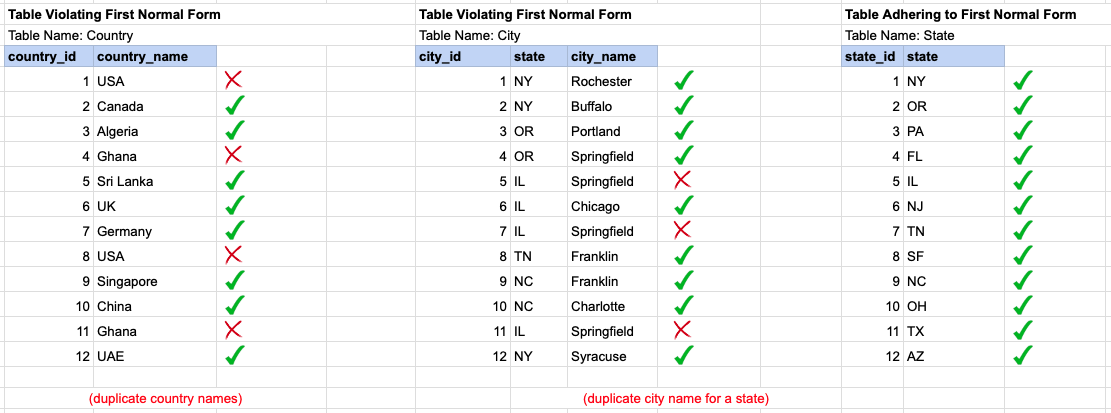Click the green checkmark next to Syracuse
The height and width of the screenshot is (413, 1111).
pyautogui.click(x=683, y=355)
